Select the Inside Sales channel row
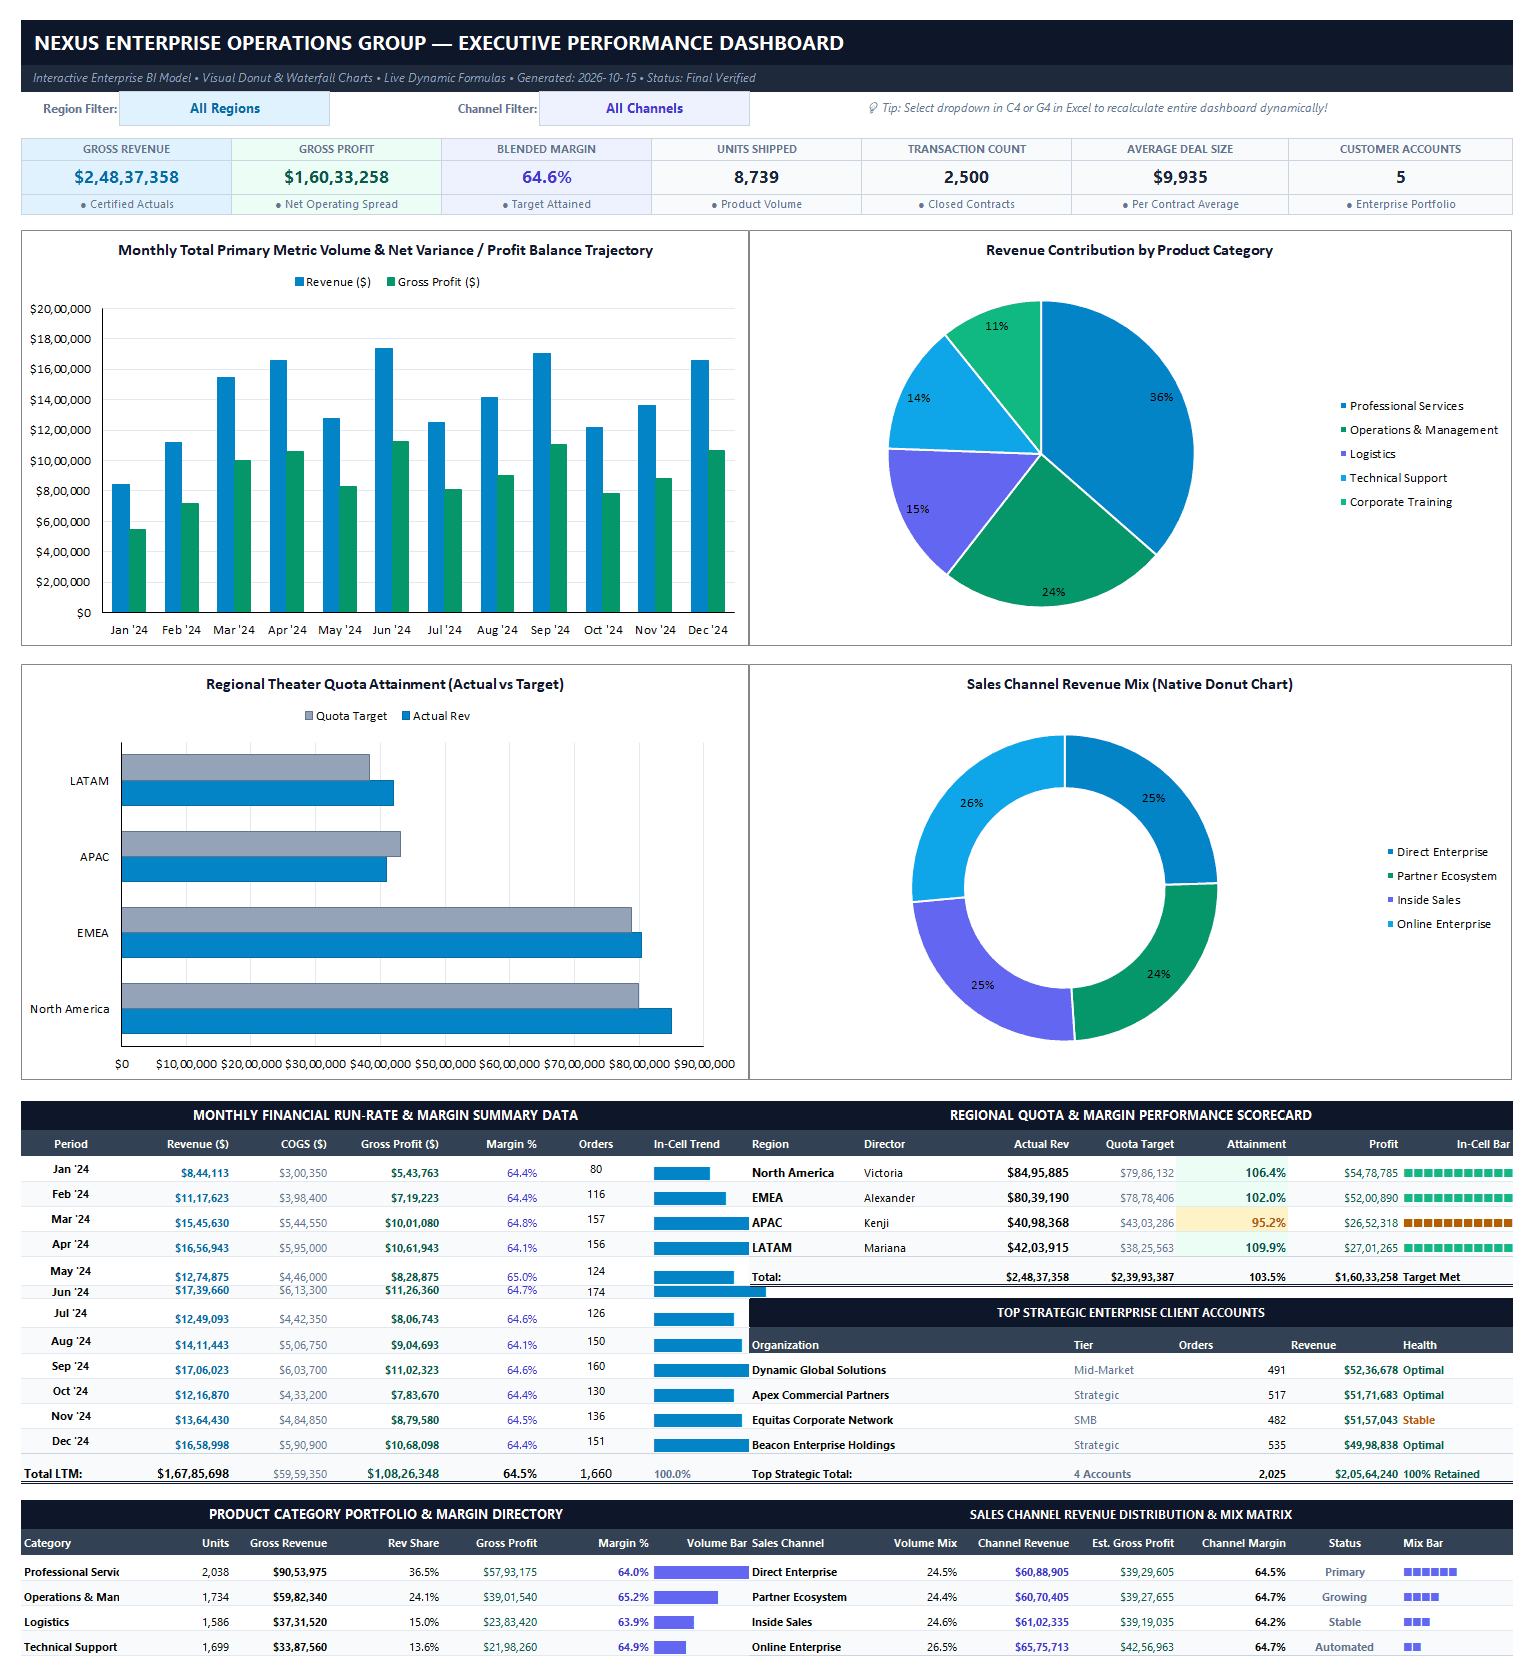 [1131, 1622]
